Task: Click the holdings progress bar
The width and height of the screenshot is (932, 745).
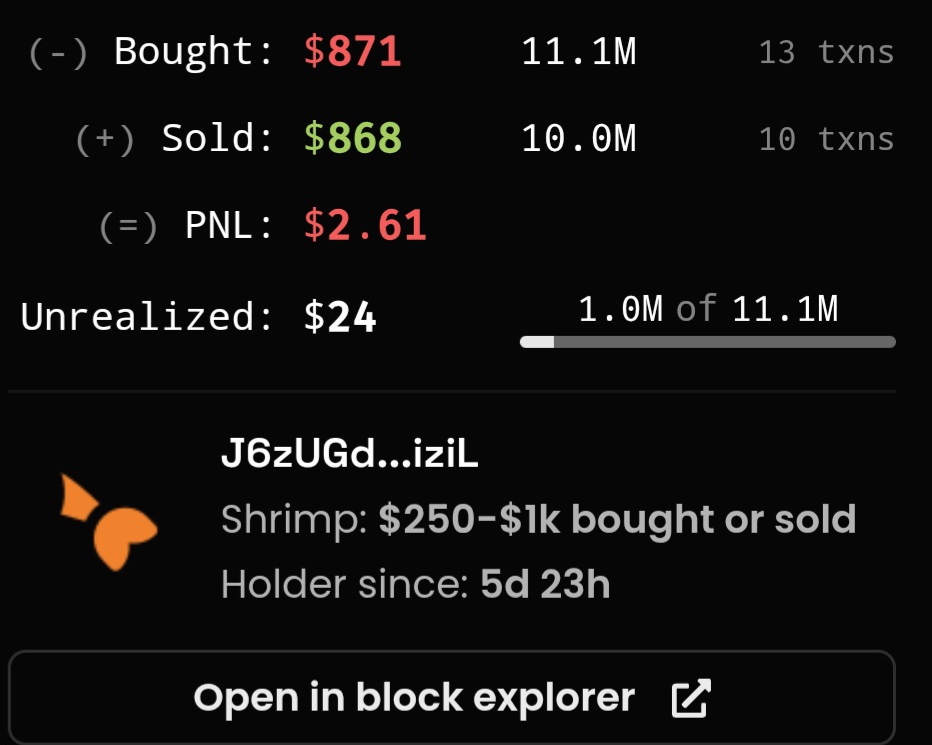Action: 707,342
